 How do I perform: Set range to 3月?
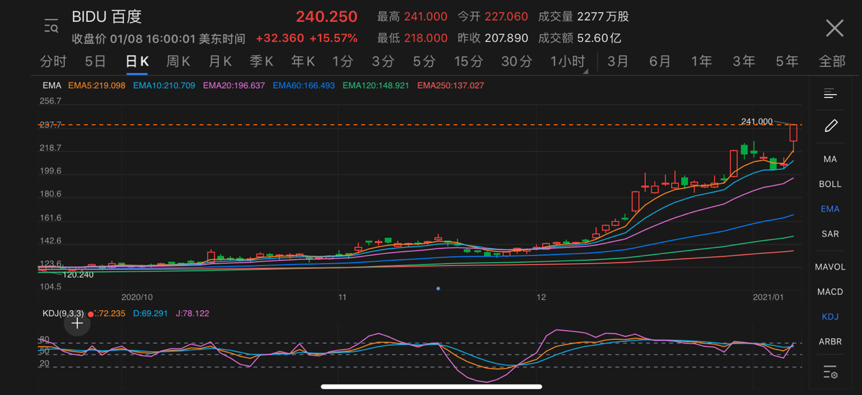[x=618, y=62]
